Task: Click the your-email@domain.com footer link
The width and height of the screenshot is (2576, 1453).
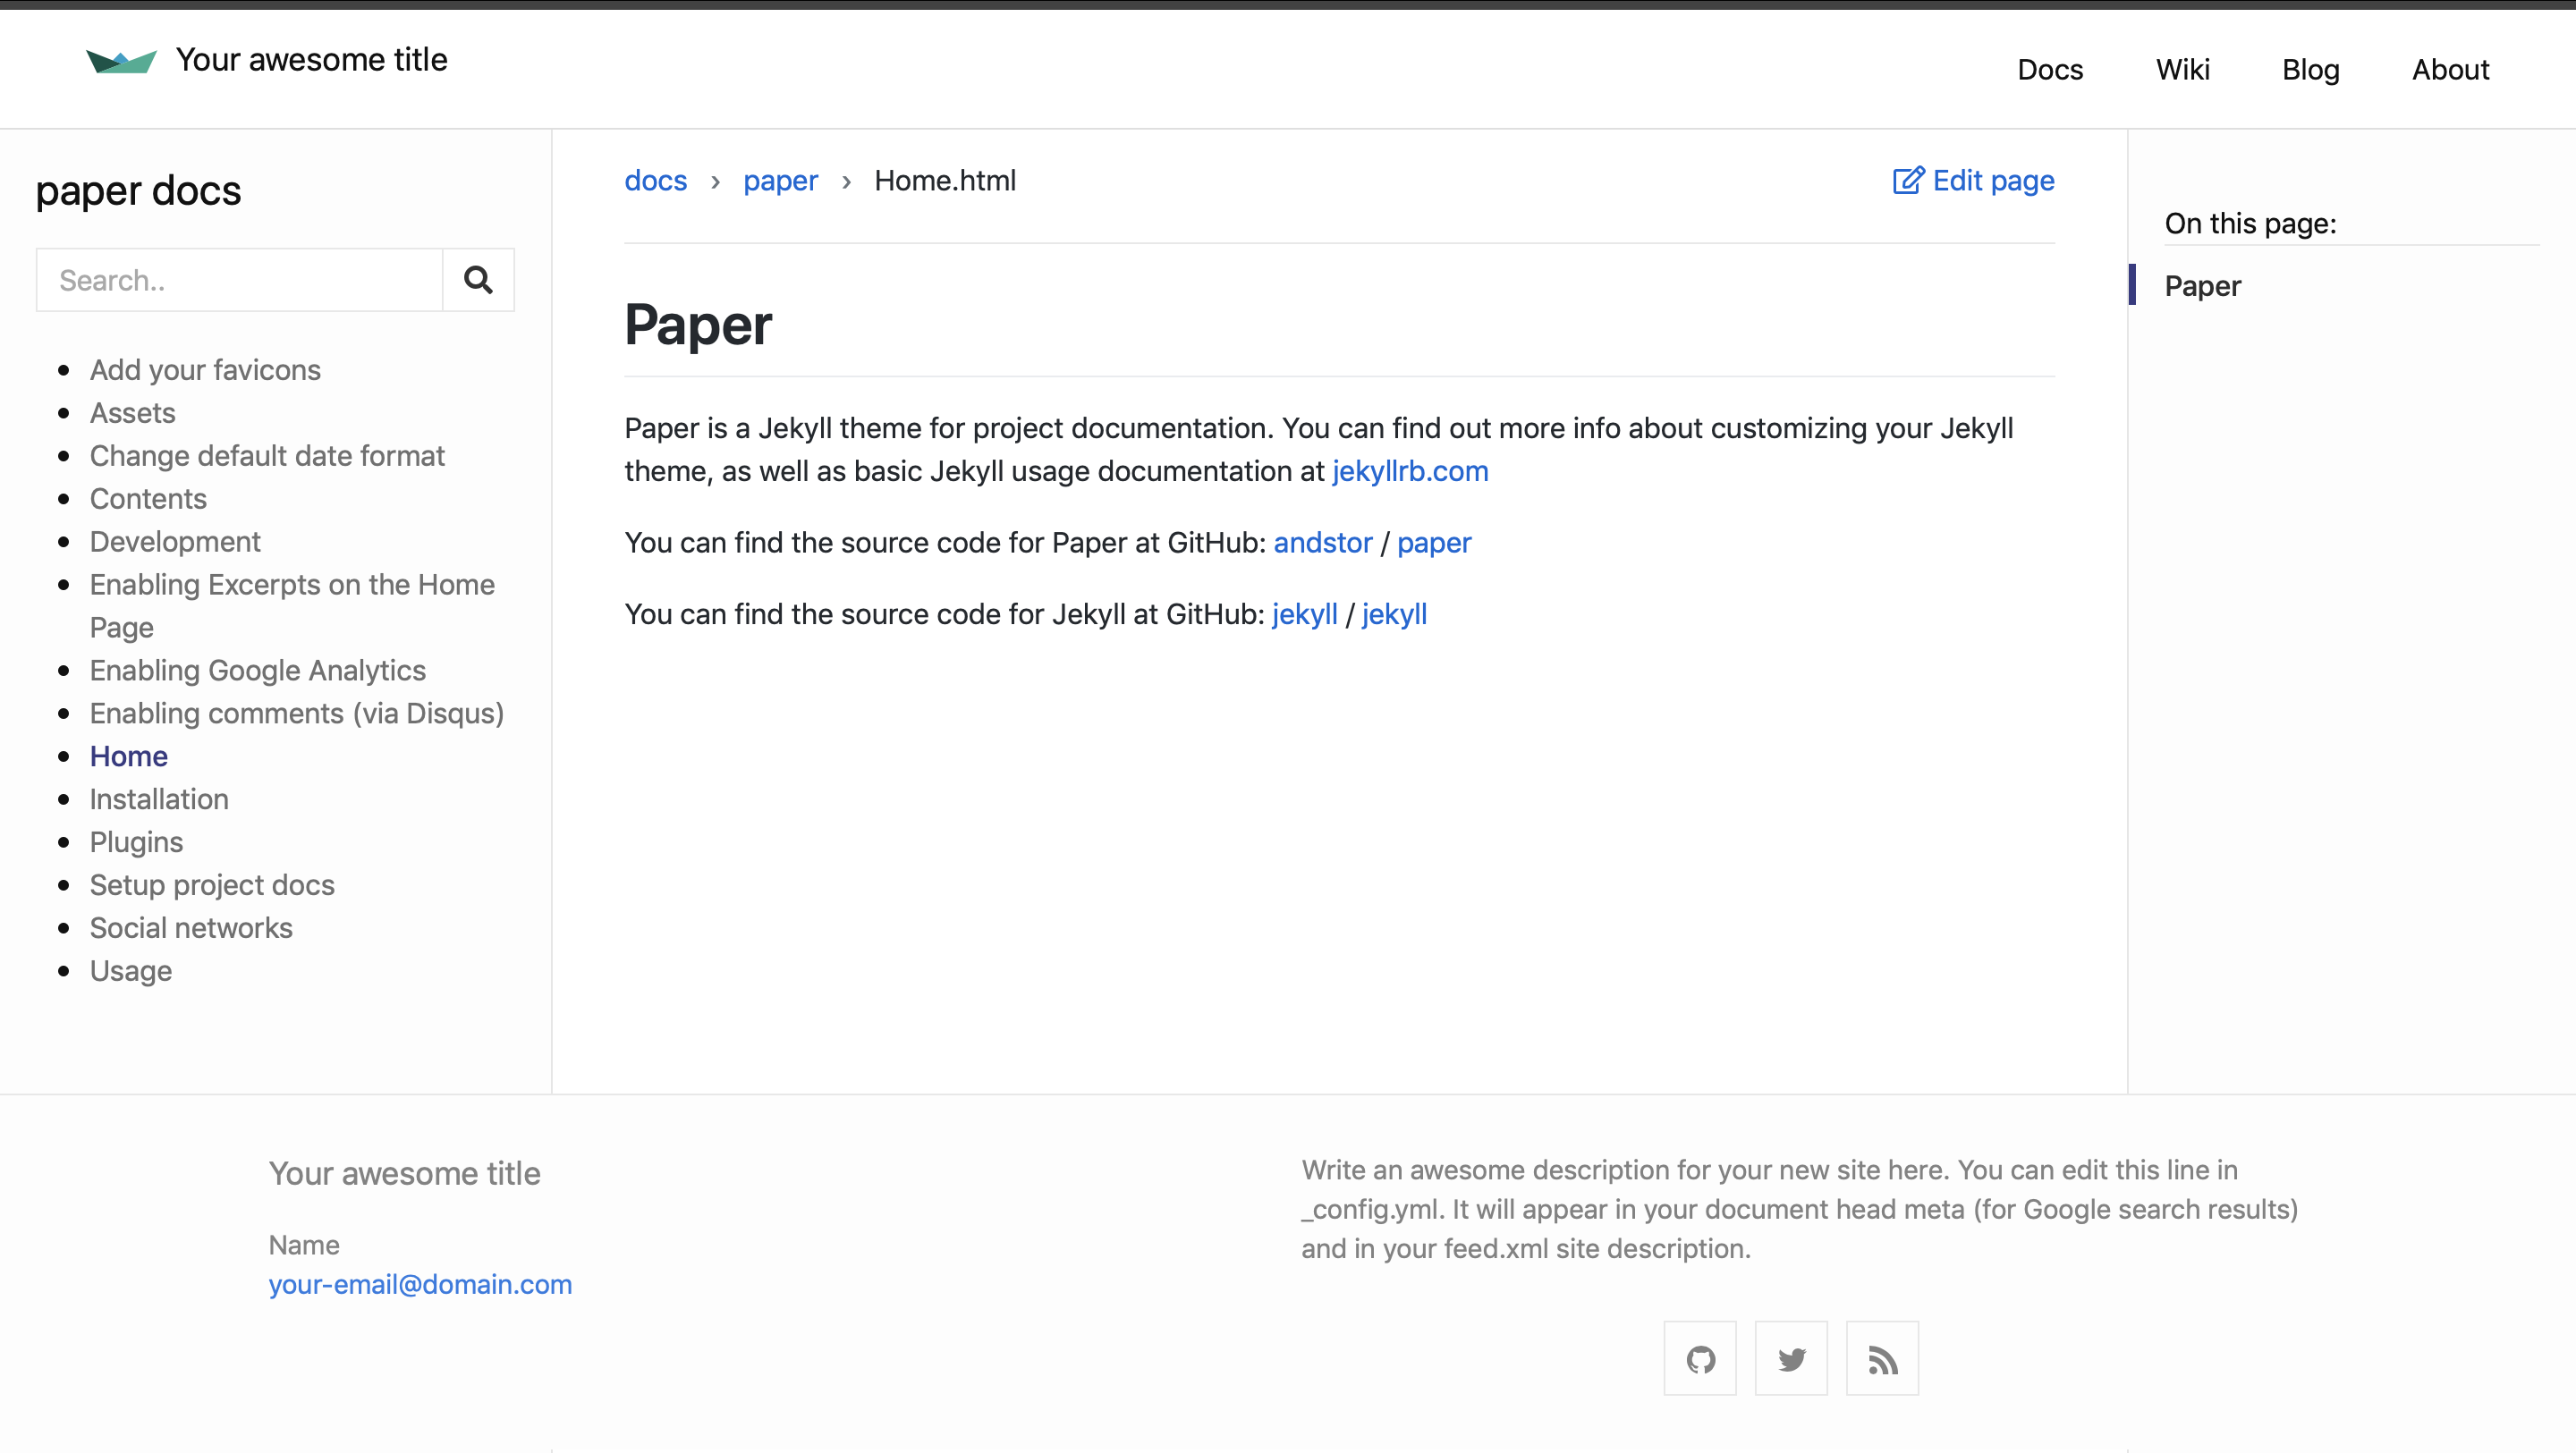Action: click(x=420, y=1284)
